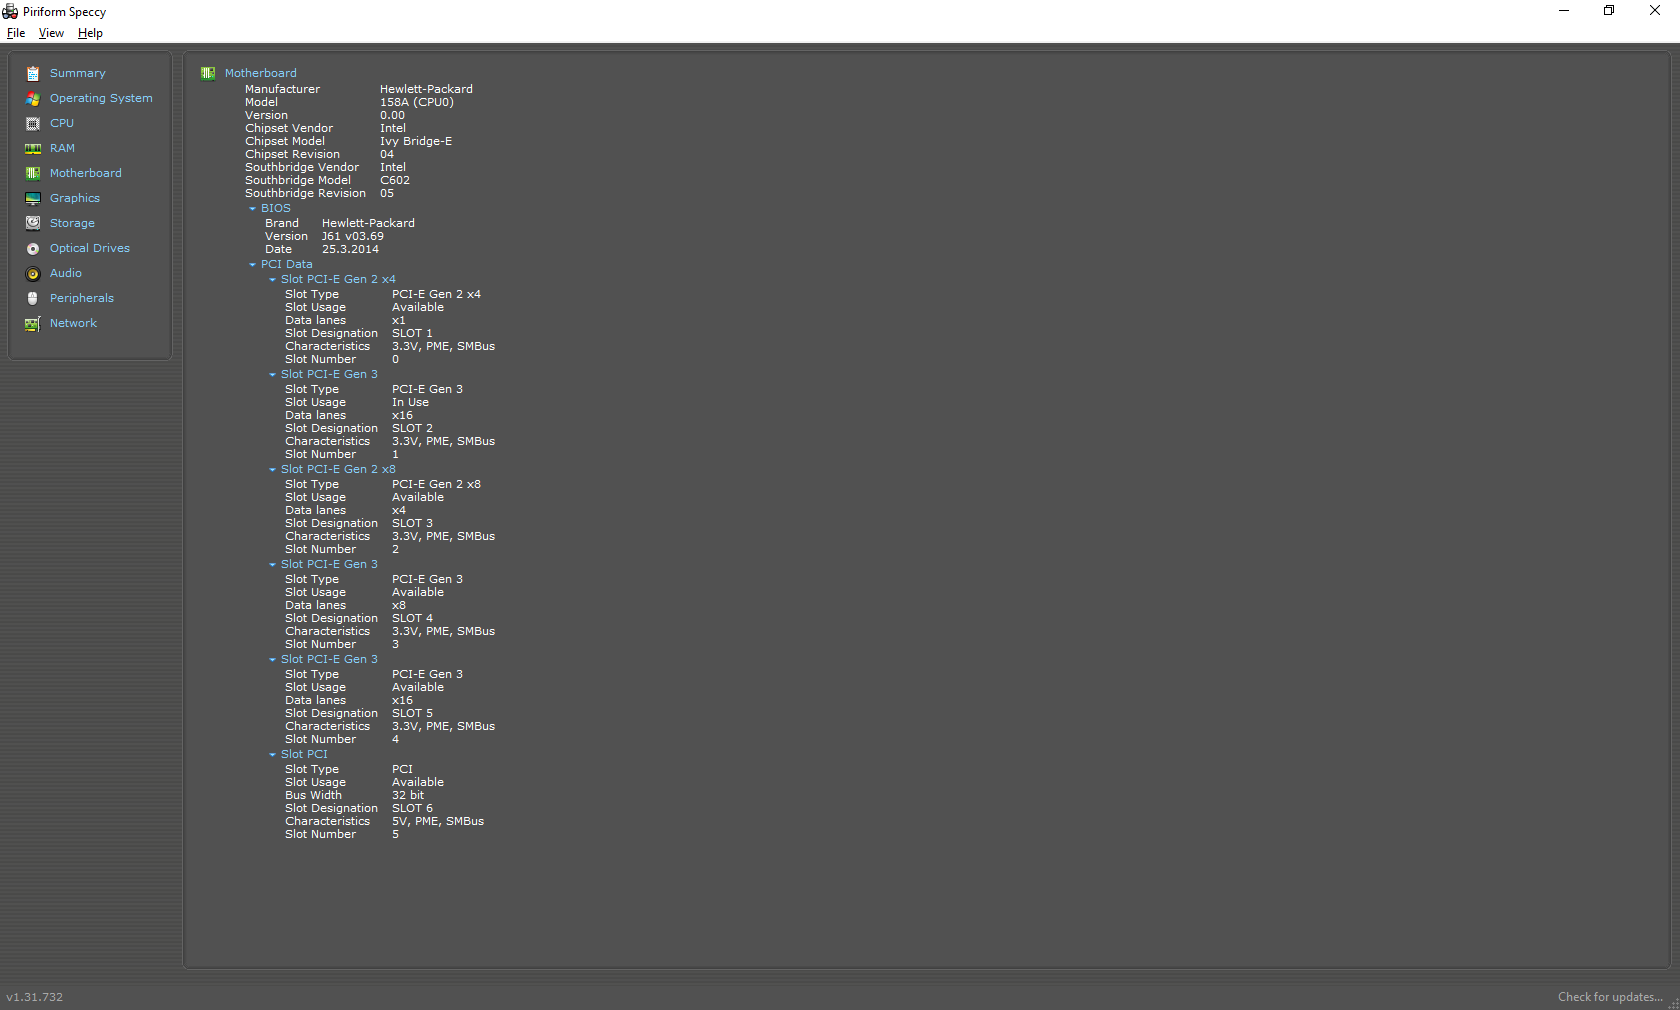
Task: Collapse the Slot PCI-E Gen 2 x4 node
Action: coord(272,280)
